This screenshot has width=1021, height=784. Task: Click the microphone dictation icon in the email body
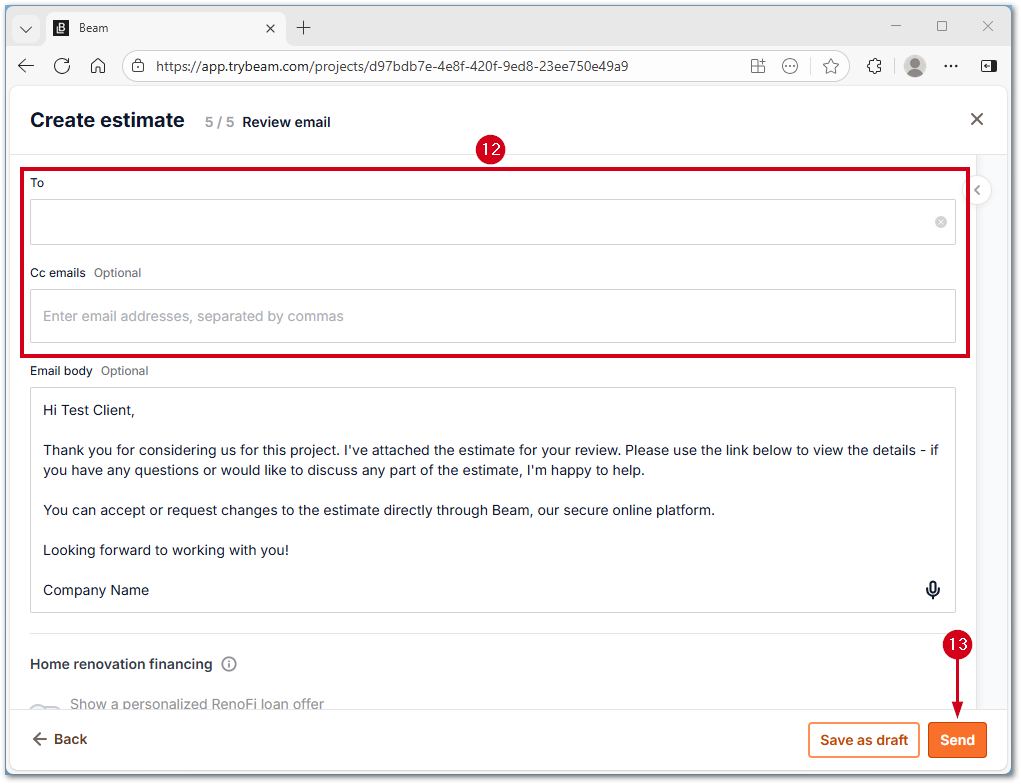[x=932, y=590]
